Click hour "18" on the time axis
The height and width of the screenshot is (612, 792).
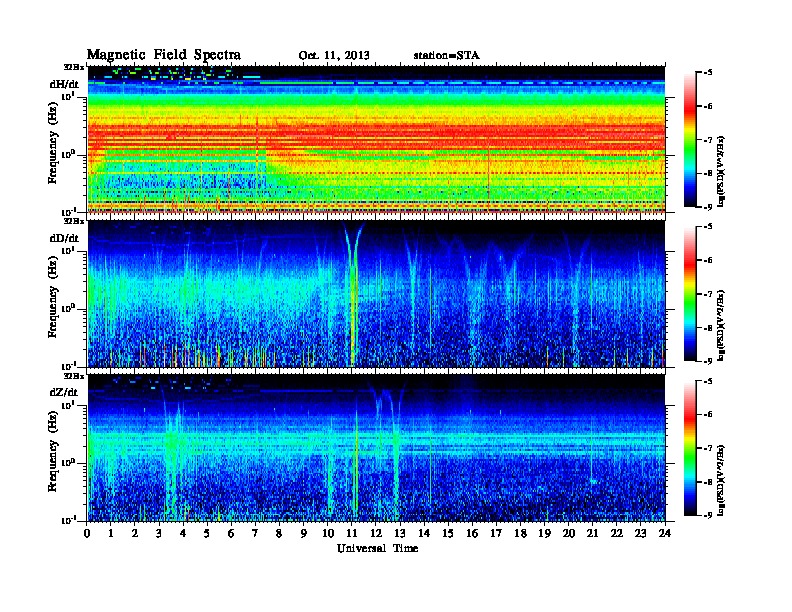click(x=520, y=533)
